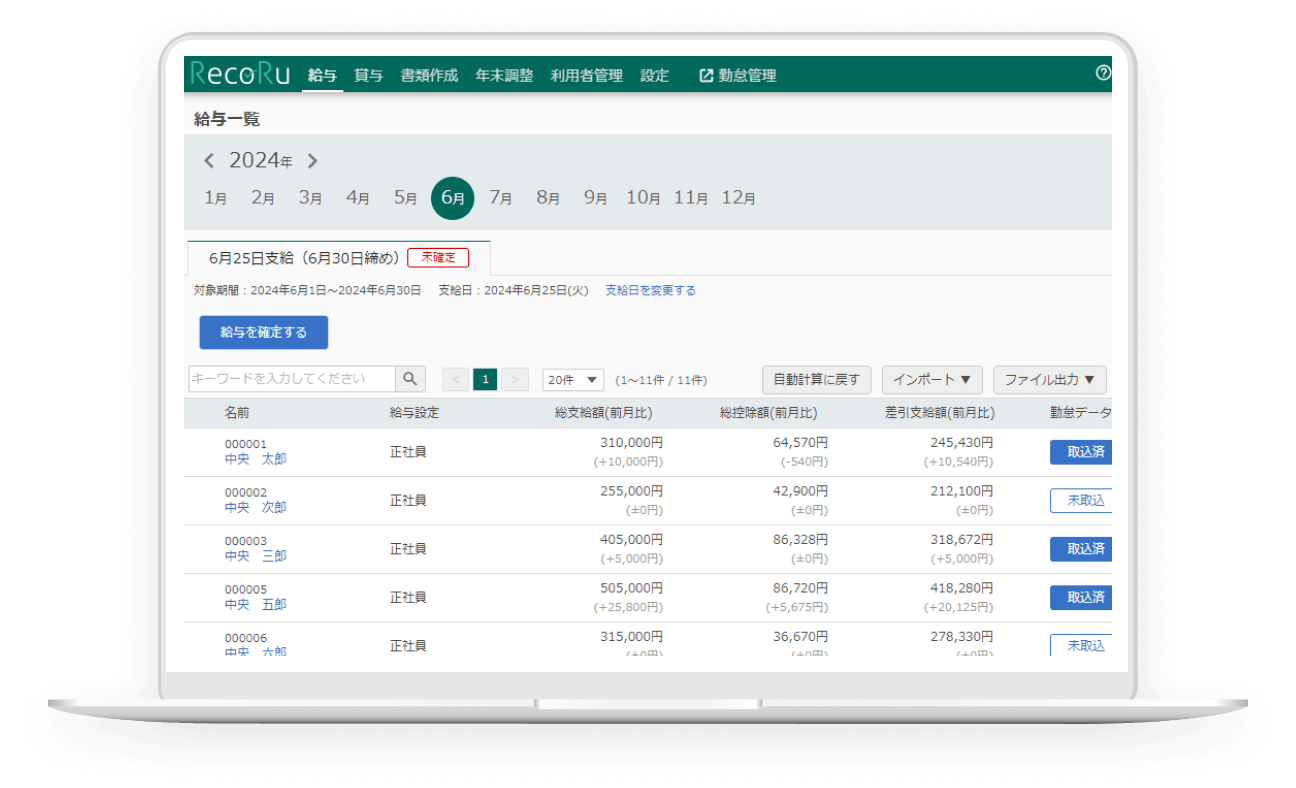Image resolution: width=1296 pixels, height=788 pixels.
Task: Click the search magnifier icon
Action: (410, 379)
